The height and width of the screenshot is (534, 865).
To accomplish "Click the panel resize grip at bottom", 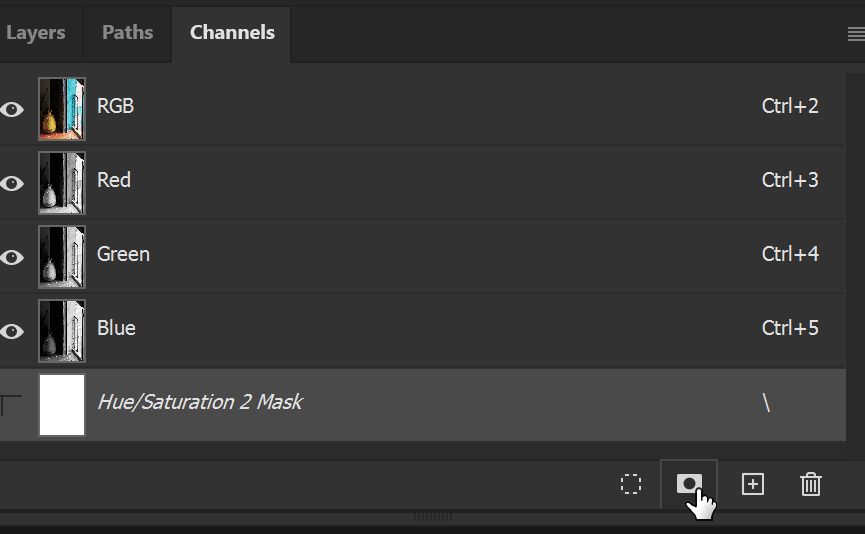I will click(433, 517).
